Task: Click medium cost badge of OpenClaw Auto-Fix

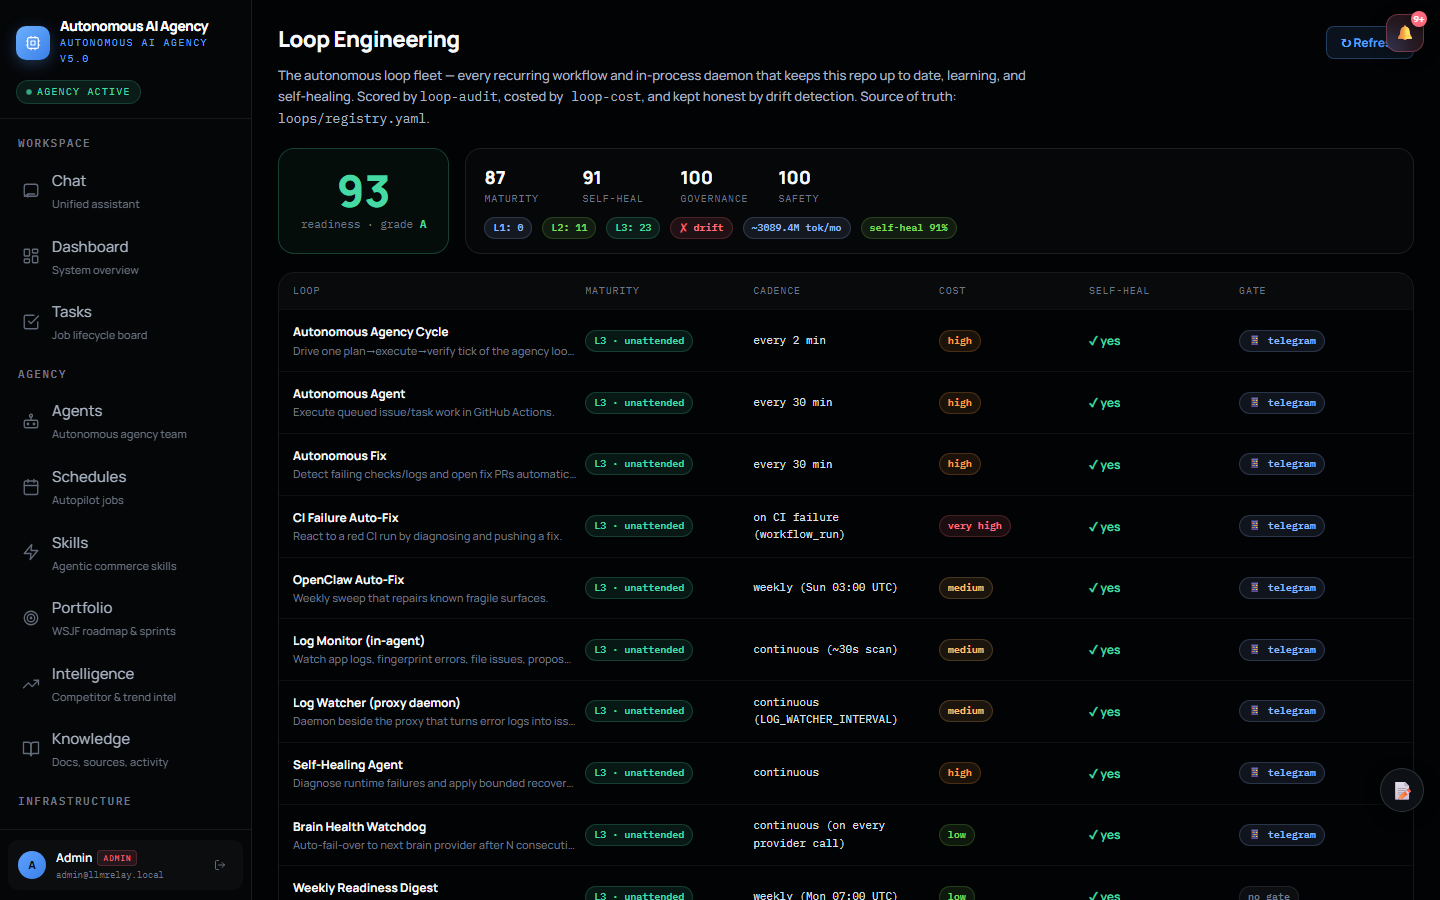Action: point(966,588)
